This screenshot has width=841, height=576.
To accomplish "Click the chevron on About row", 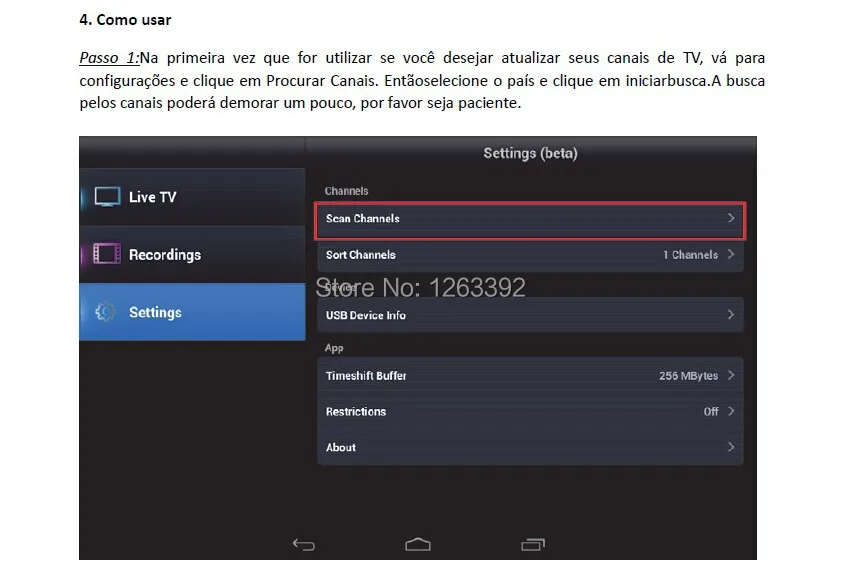I will click(731, 446).
